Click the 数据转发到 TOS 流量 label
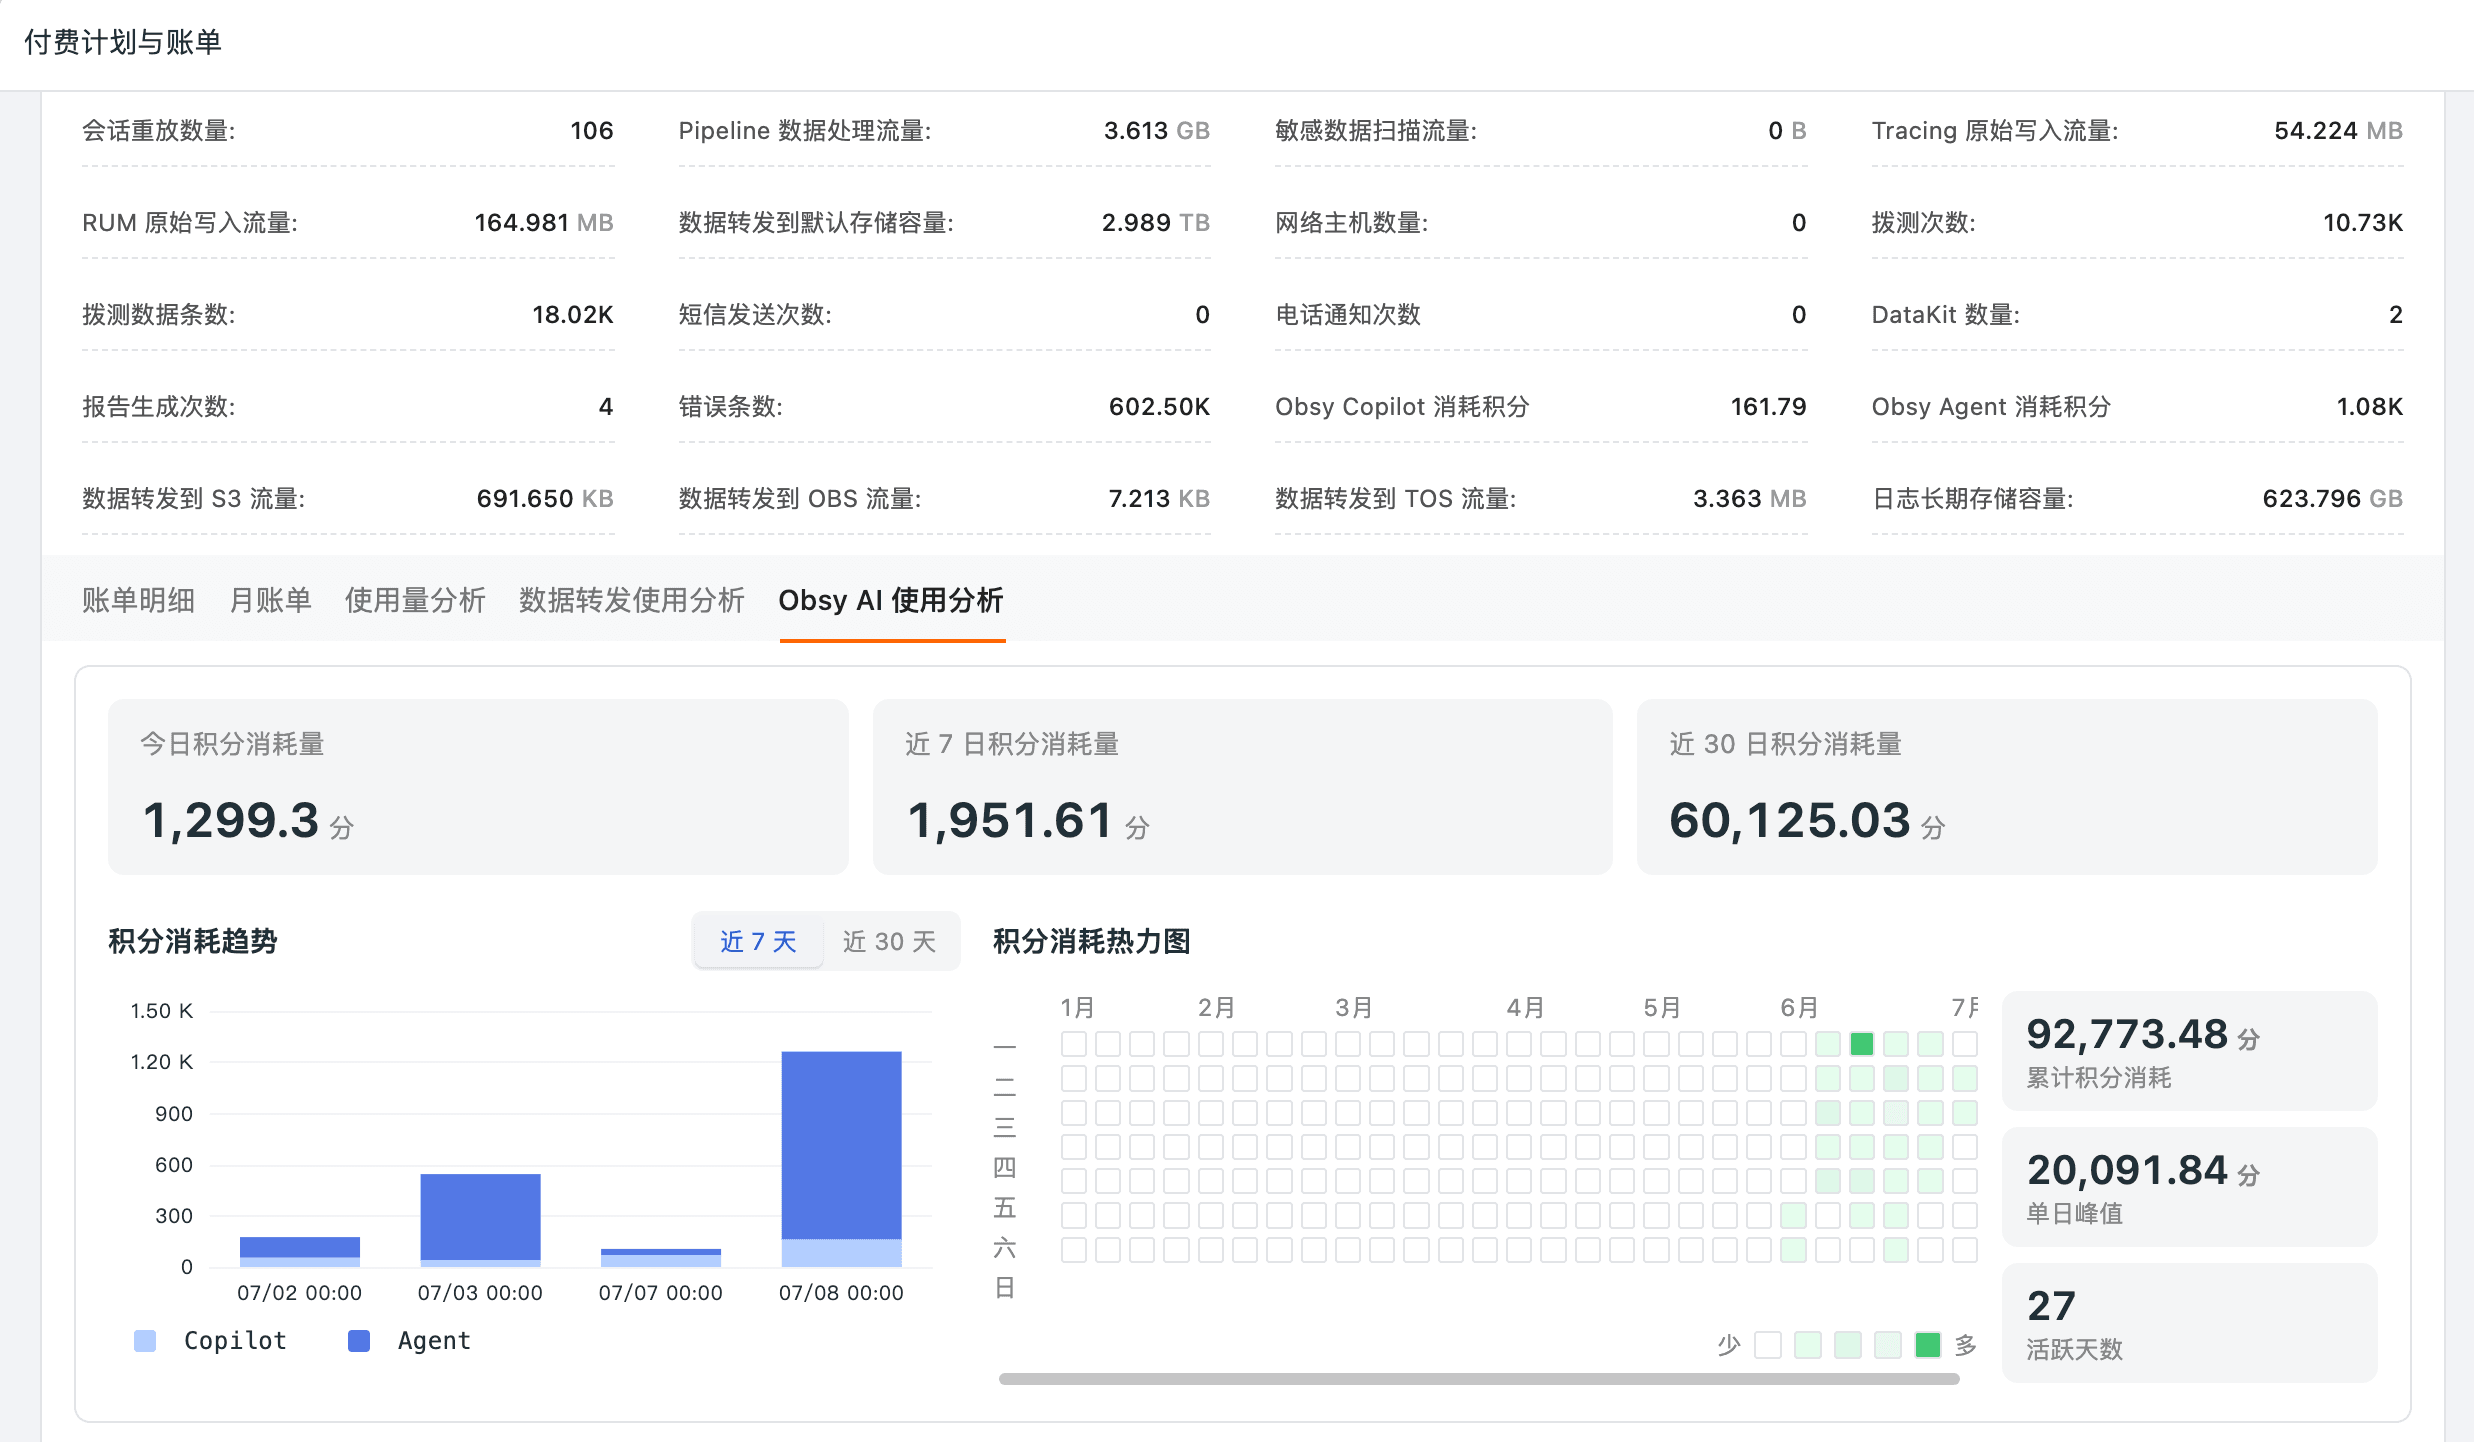Screen dimensions: 2474x1442 [x=1396, y=499]
